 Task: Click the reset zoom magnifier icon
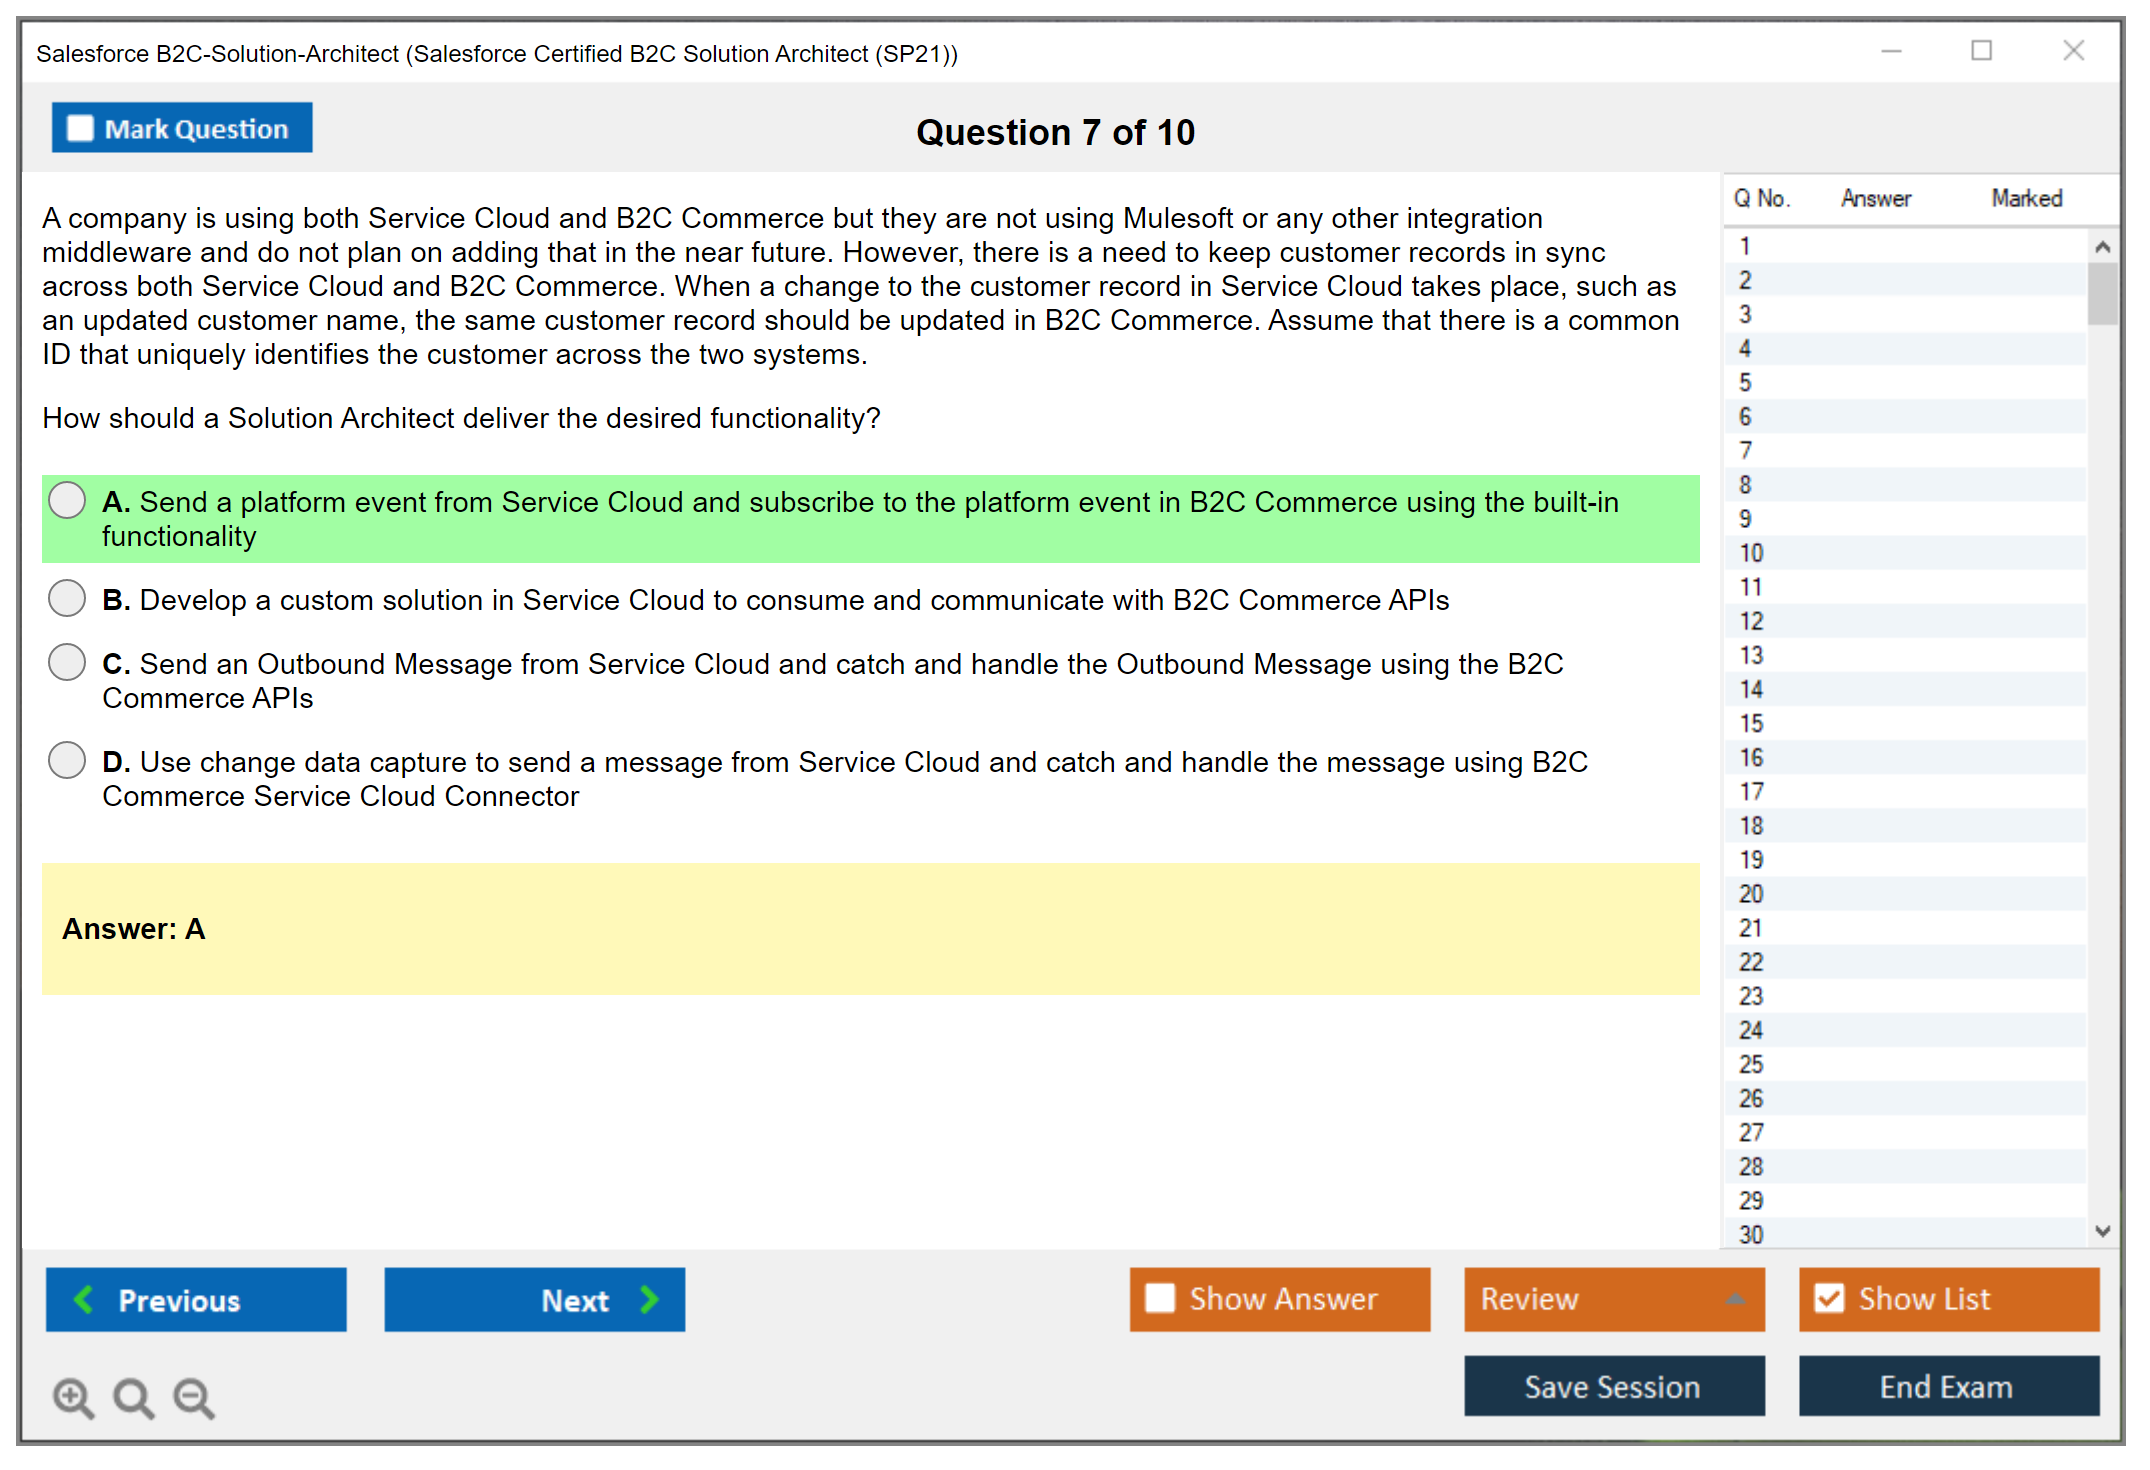coord(133,1397)
